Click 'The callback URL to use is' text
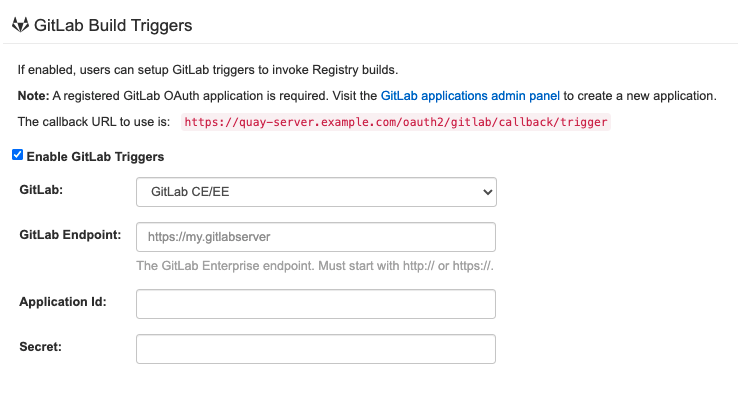Image resolution: width=738 pixels, height=403 pixels. point(95,123)
